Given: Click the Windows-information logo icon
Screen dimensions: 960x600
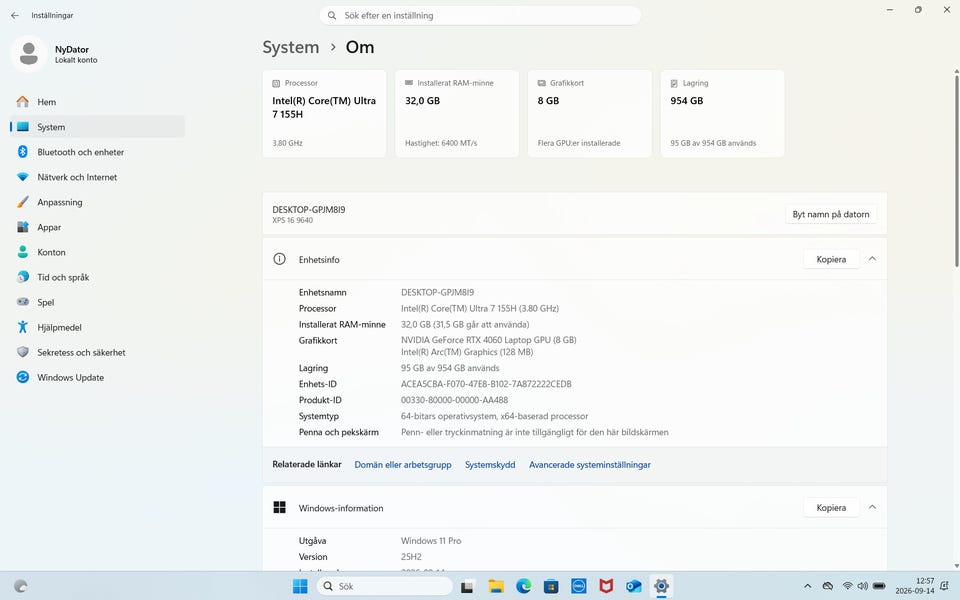Looking at the screenshot, I should 279,507.
